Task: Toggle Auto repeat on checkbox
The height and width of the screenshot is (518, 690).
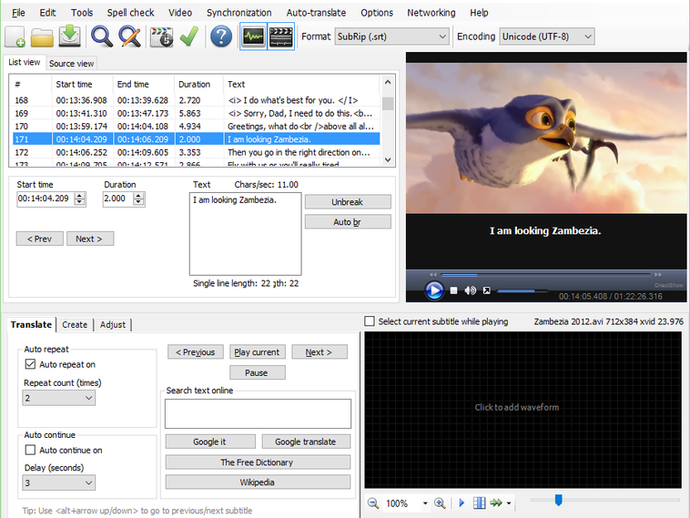Action: (x=30, y=364)
